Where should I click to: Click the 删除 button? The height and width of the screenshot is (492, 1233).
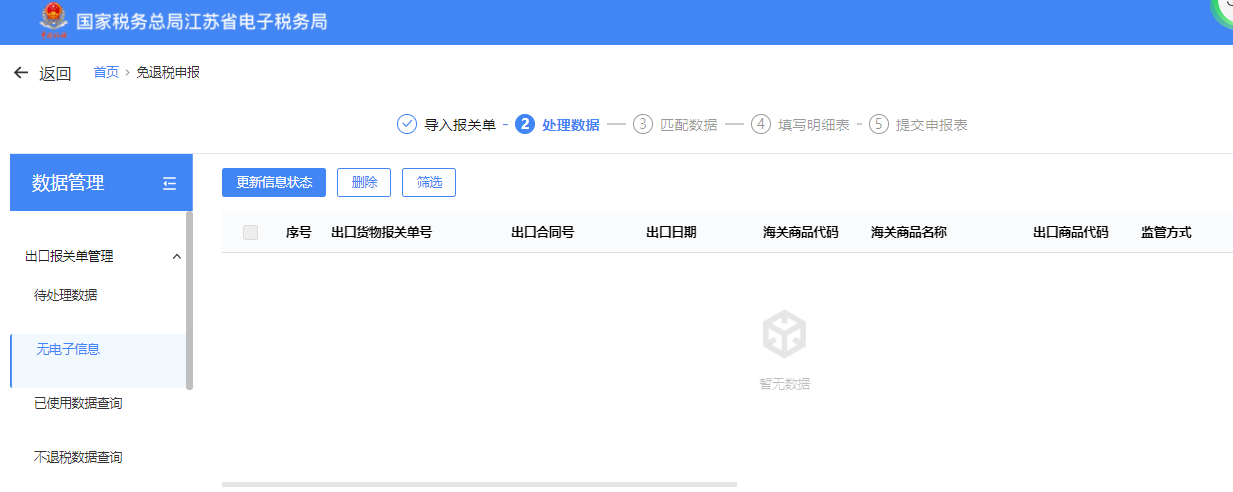tap(364, 182)
